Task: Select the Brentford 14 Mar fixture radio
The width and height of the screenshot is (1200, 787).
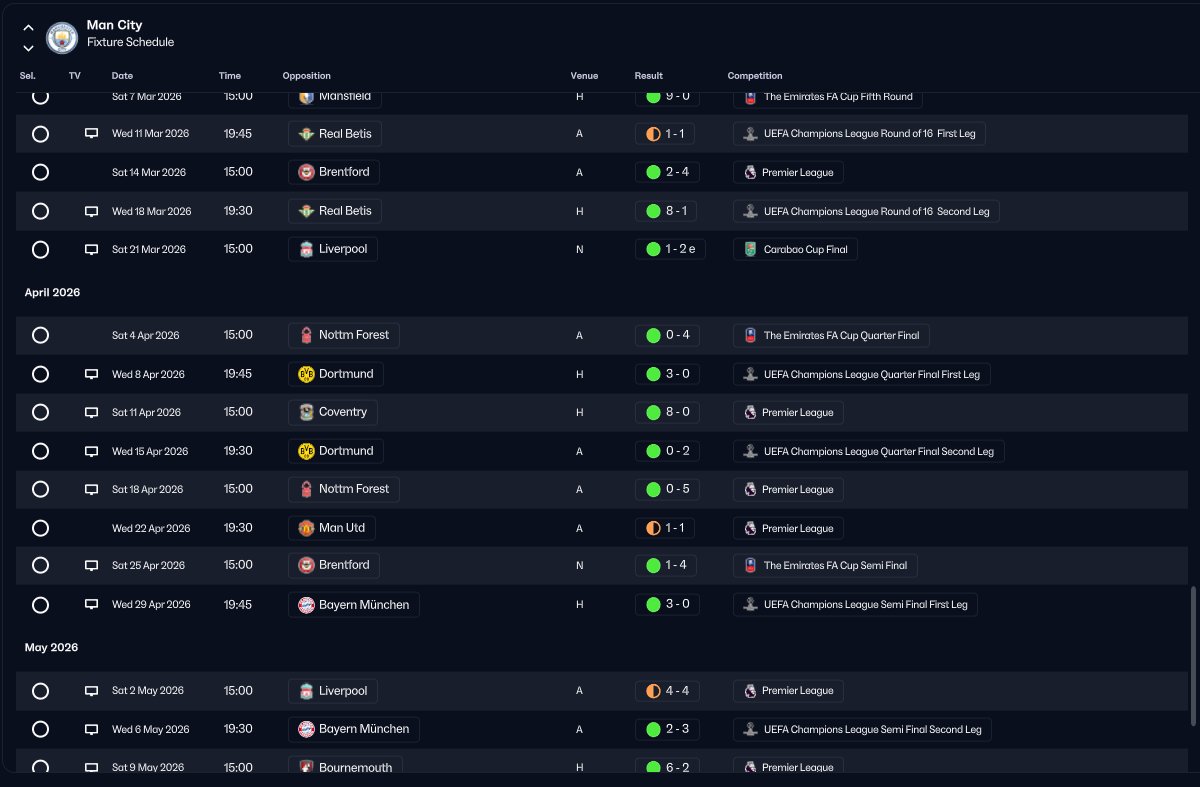Action: [40, 172]
